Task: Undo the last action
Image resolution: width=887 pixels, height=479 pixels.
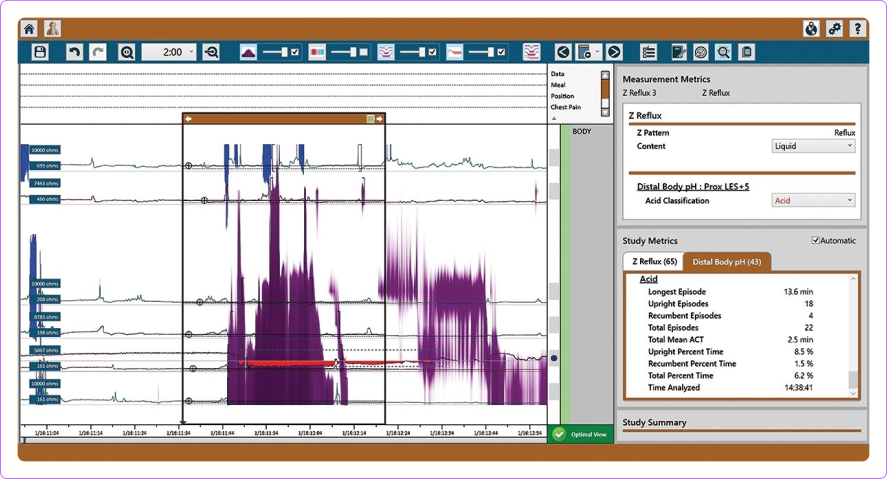Action: [75, 52]
